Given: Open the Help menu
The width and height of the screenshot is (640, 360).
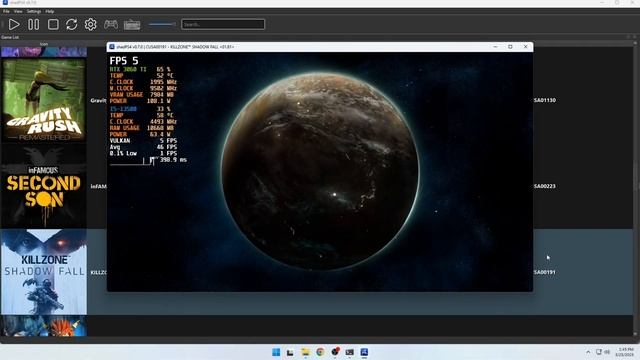Looking at the screenshot, I should (x=50, y=11).
